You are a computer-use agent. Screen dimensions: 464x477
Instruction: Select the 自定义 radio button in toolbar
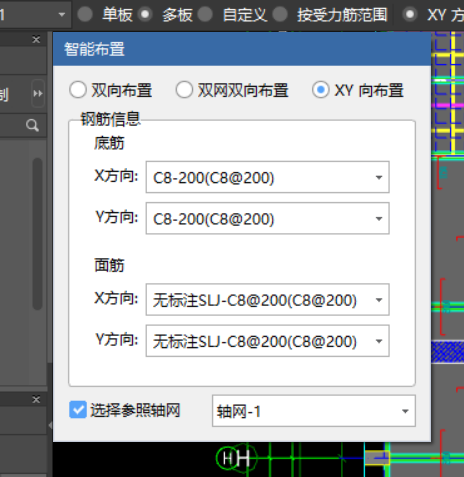[x=205, y=15]
